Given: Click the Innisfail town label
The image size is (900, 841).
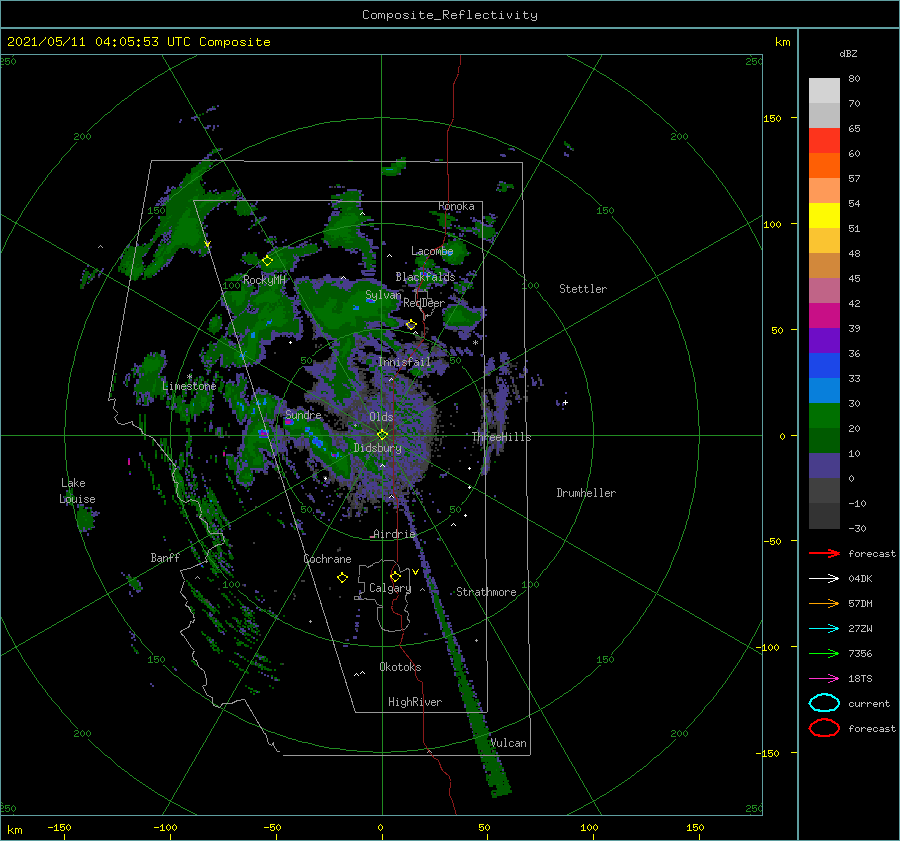Looking at the screenshot, I should pos(404,362).
